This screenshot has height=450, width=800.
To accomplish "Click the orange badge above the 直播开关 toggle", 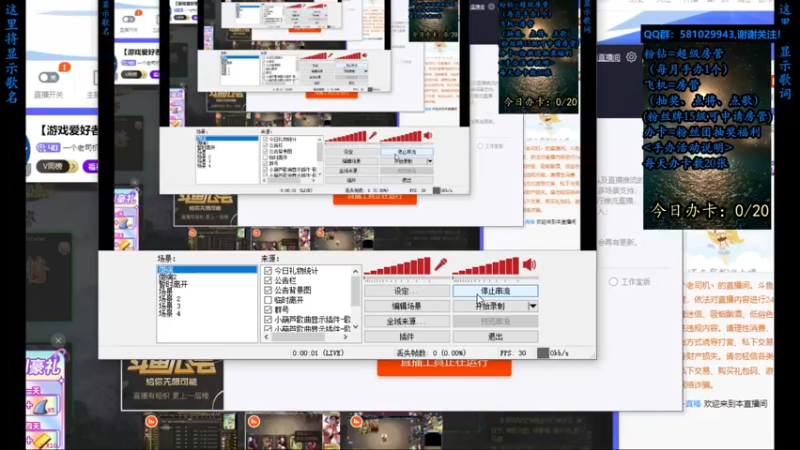I will pyautogui.click(x=64, y=67).
